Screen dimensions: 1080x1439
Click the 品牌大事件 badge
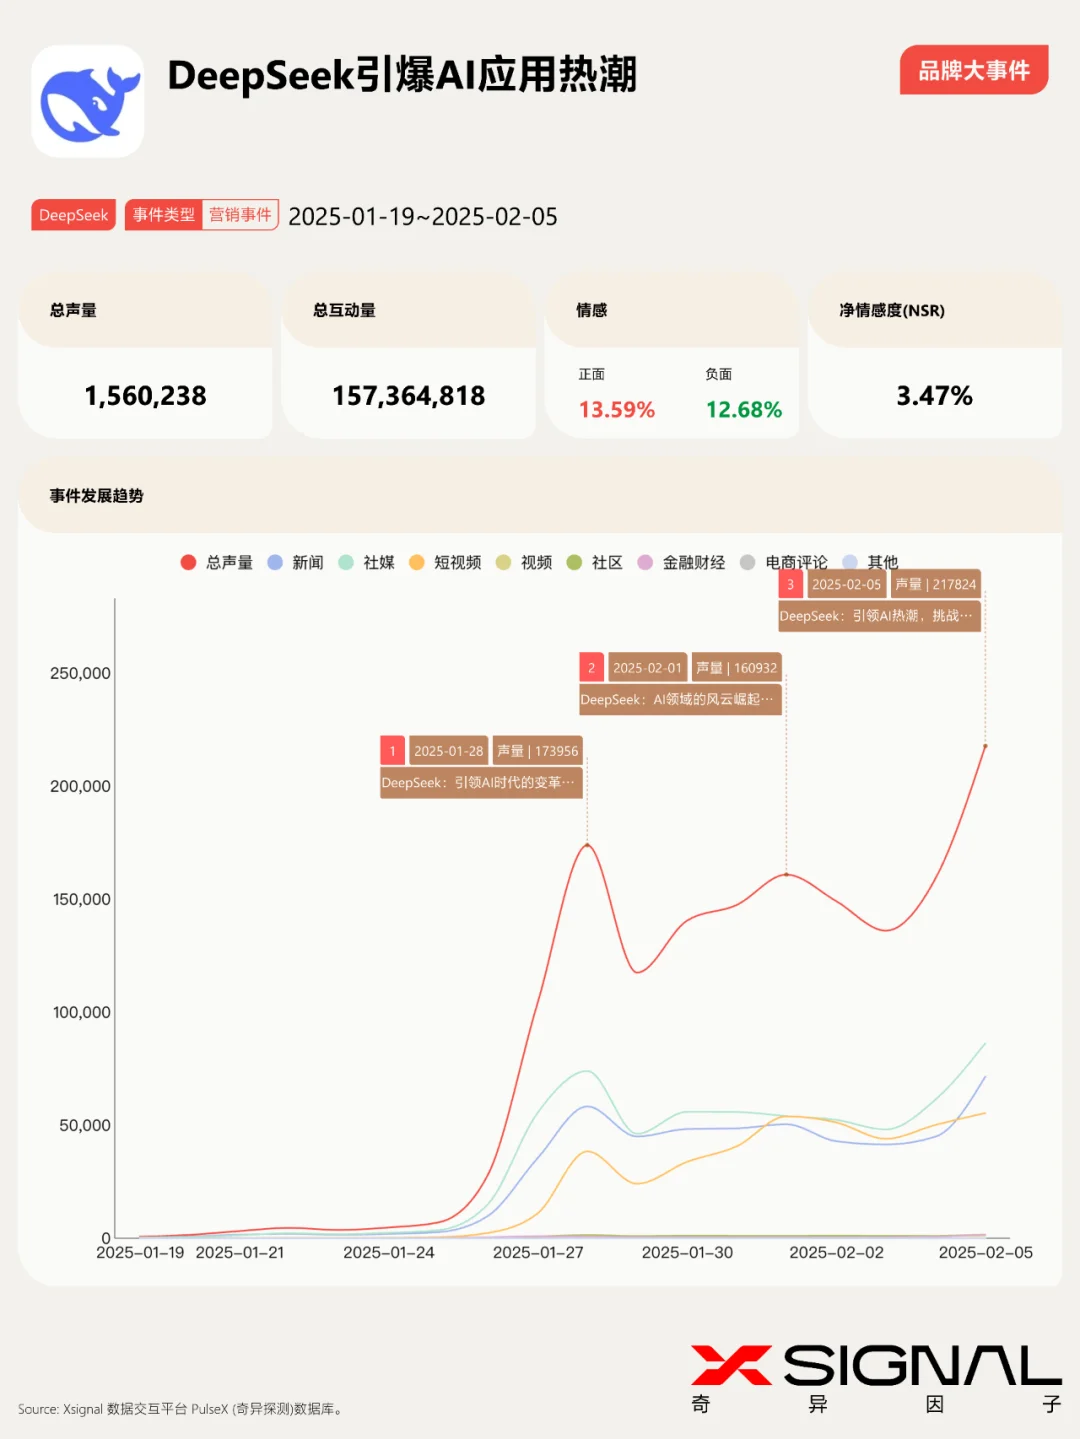click(974, 70)
